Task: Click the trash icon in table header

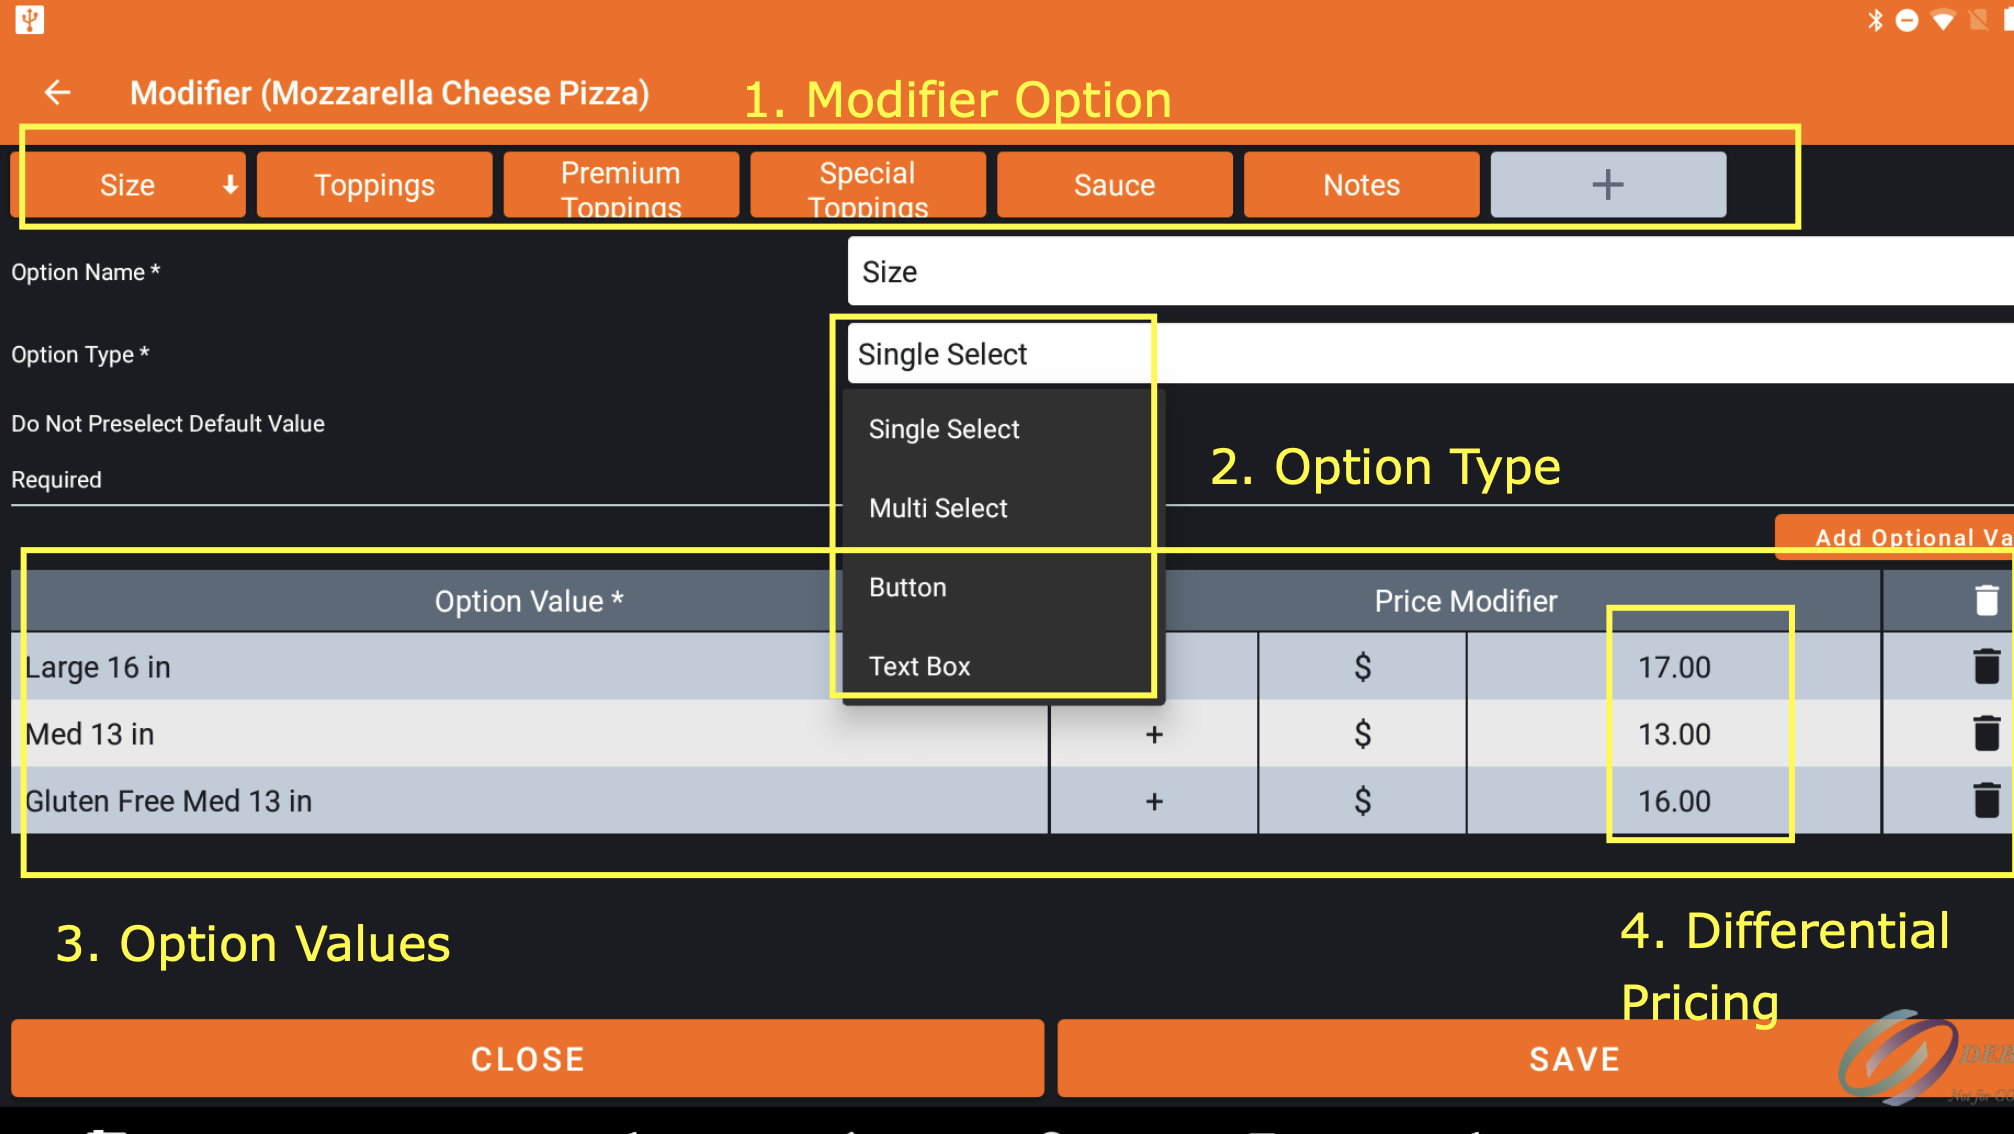Action: coord(1986,600)
